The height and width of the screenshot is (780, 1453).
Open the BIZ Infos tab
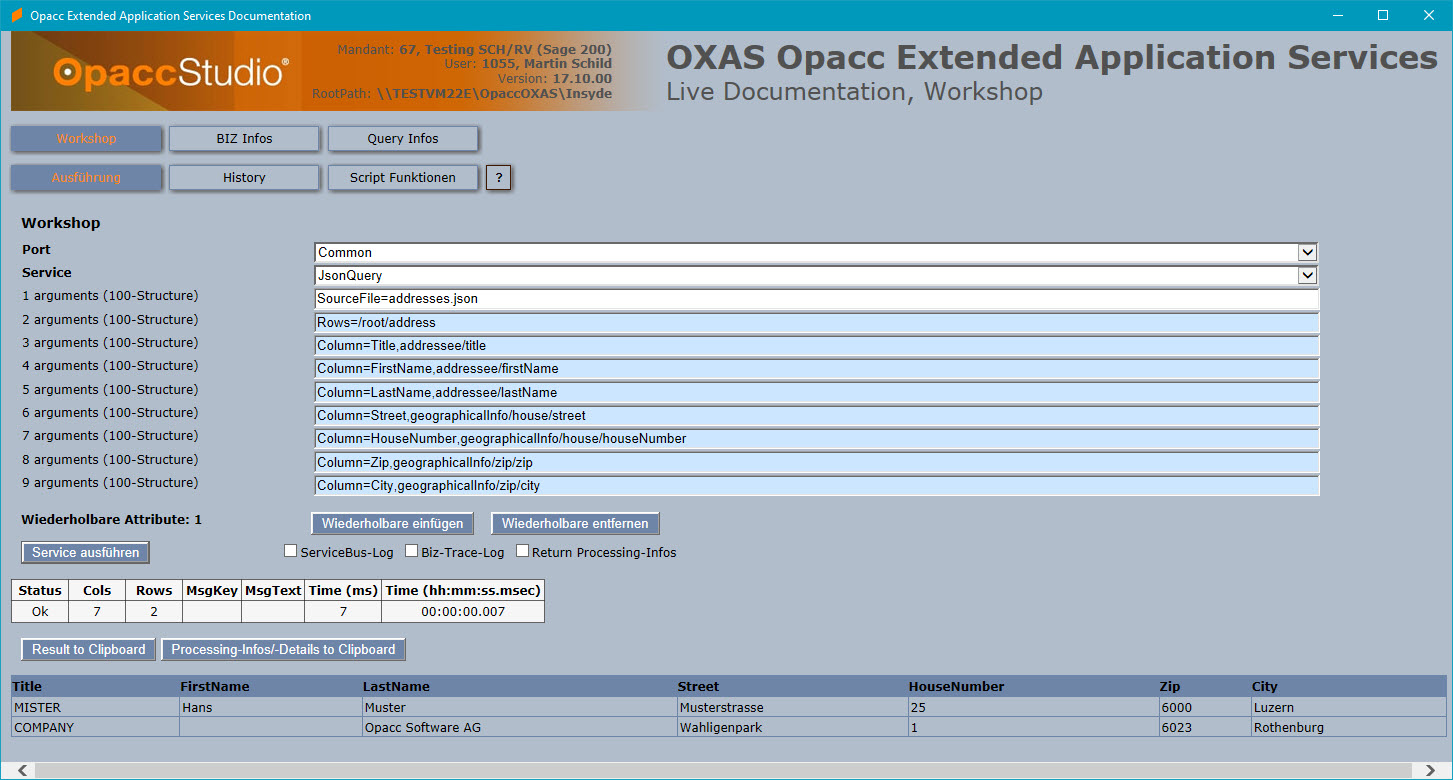(244, 138)
